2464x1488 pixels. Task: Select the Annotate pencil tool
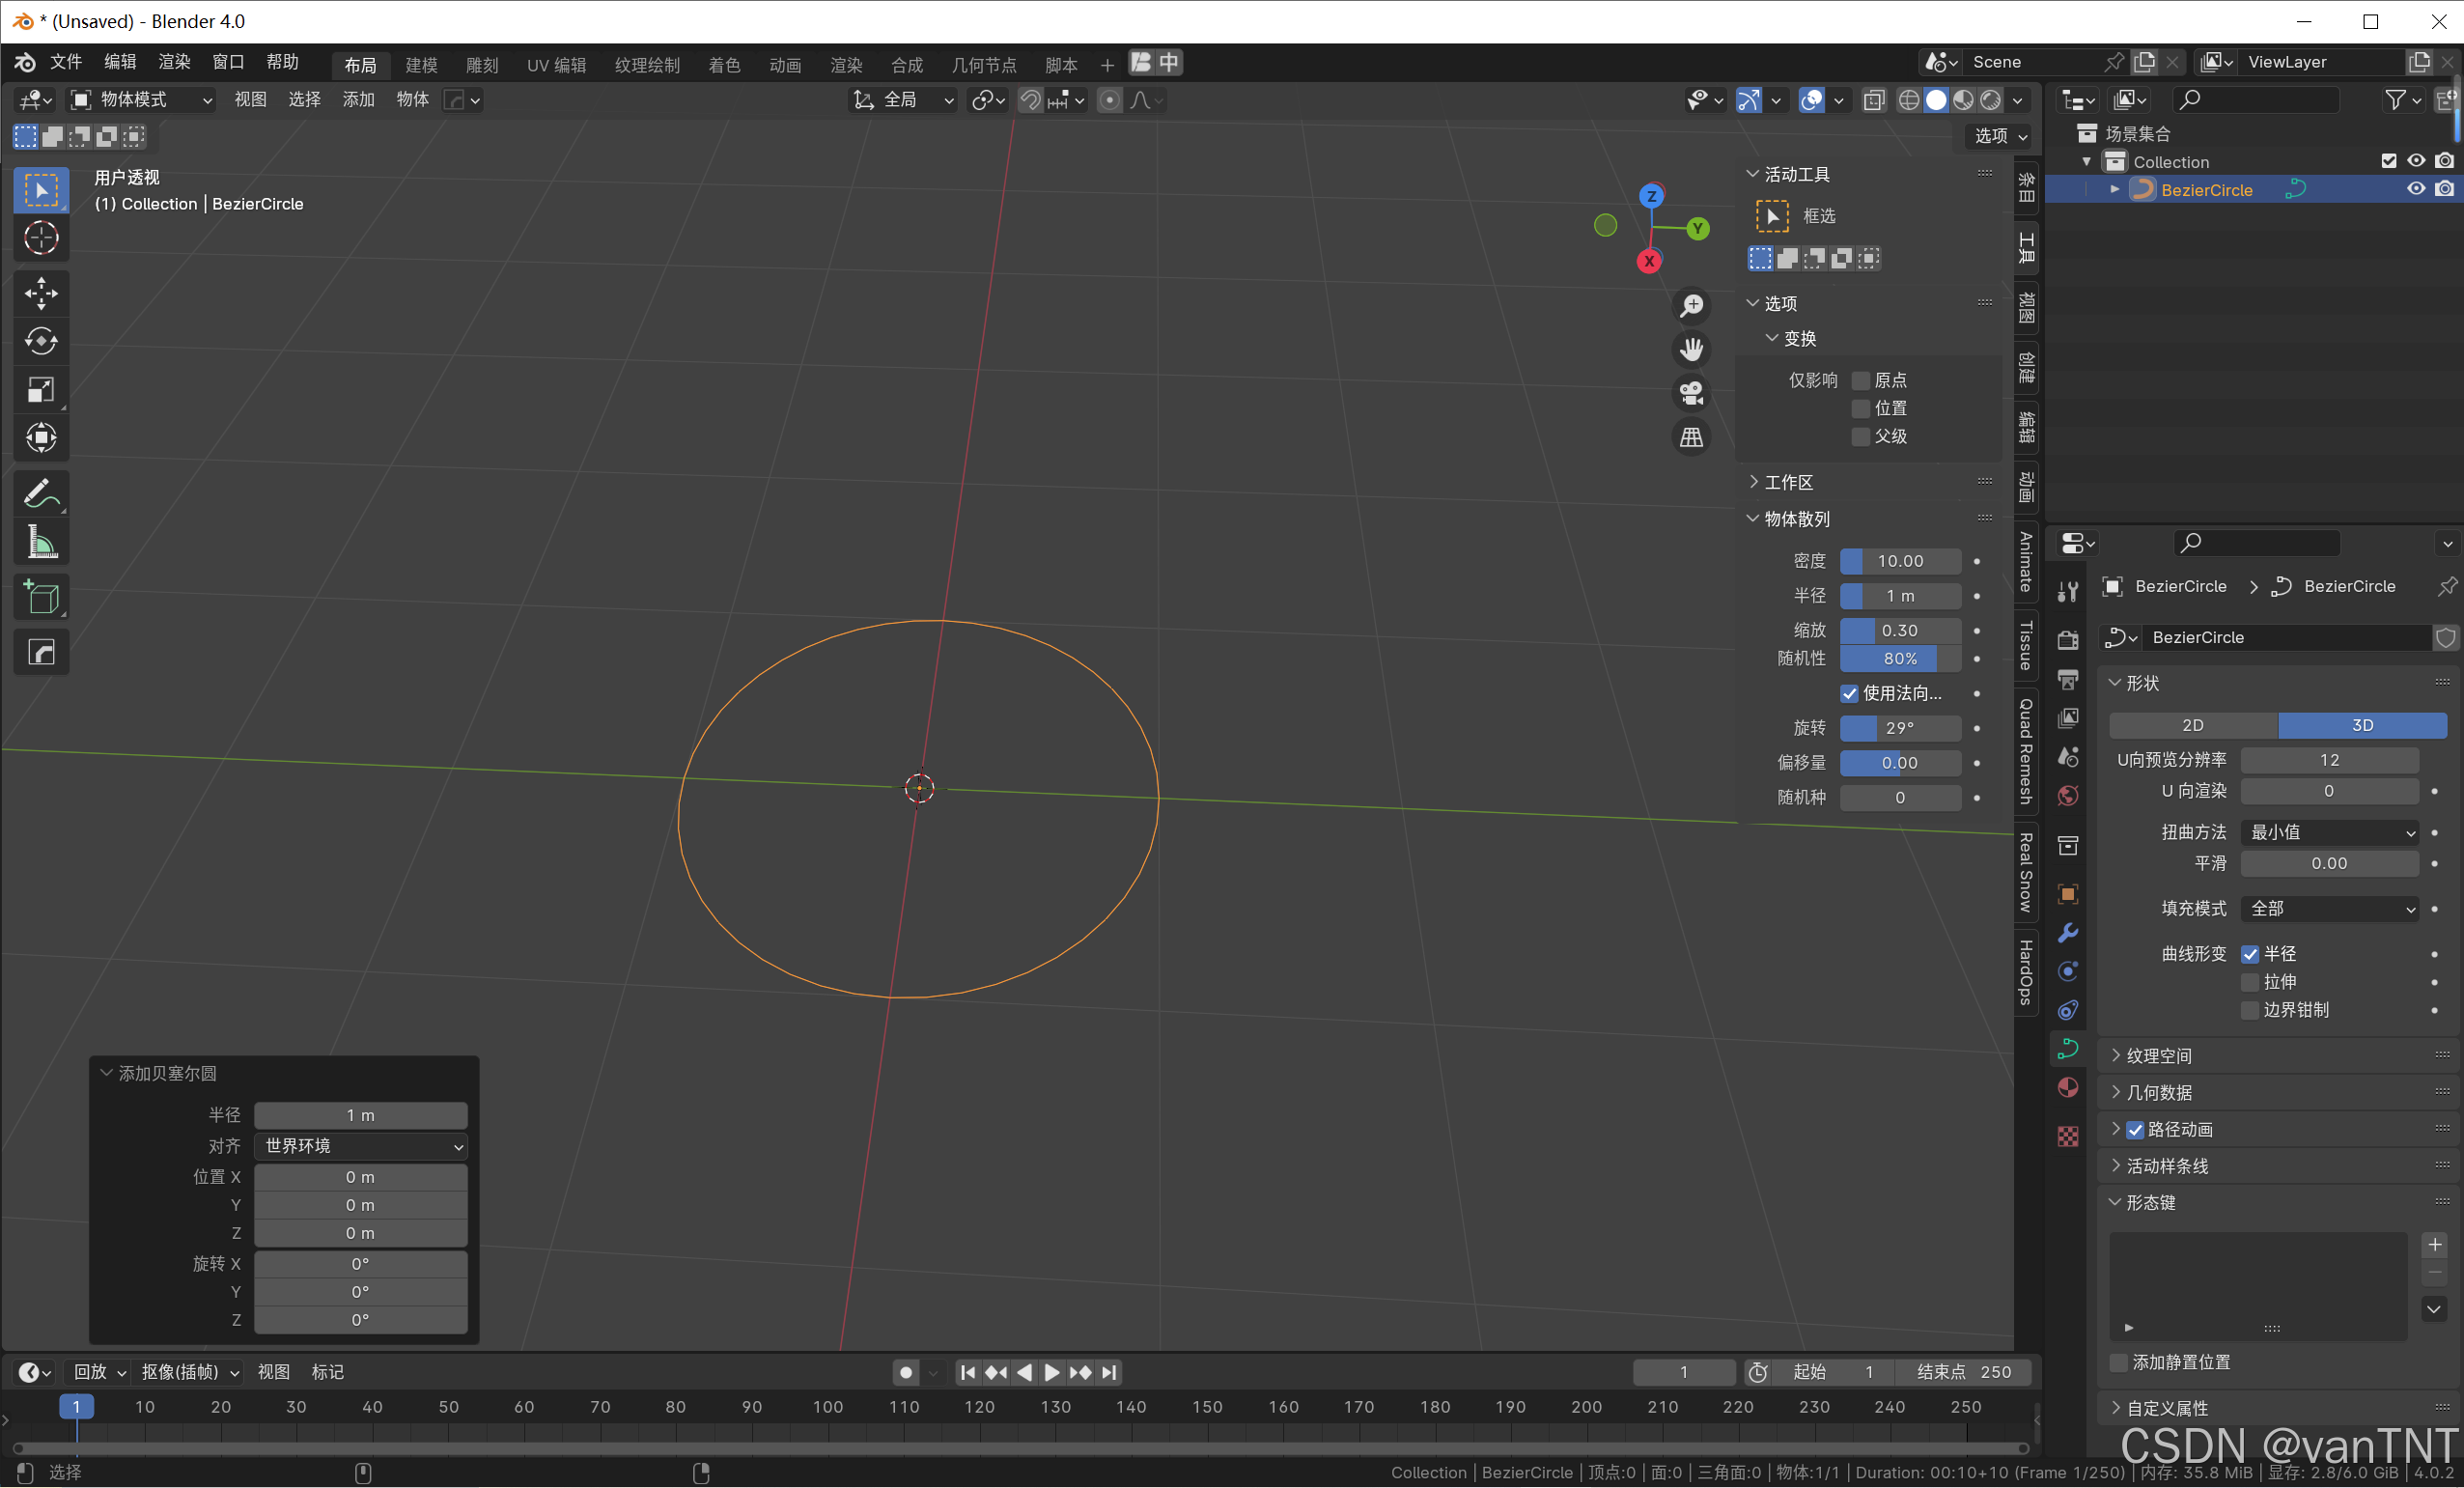(41, 494)
